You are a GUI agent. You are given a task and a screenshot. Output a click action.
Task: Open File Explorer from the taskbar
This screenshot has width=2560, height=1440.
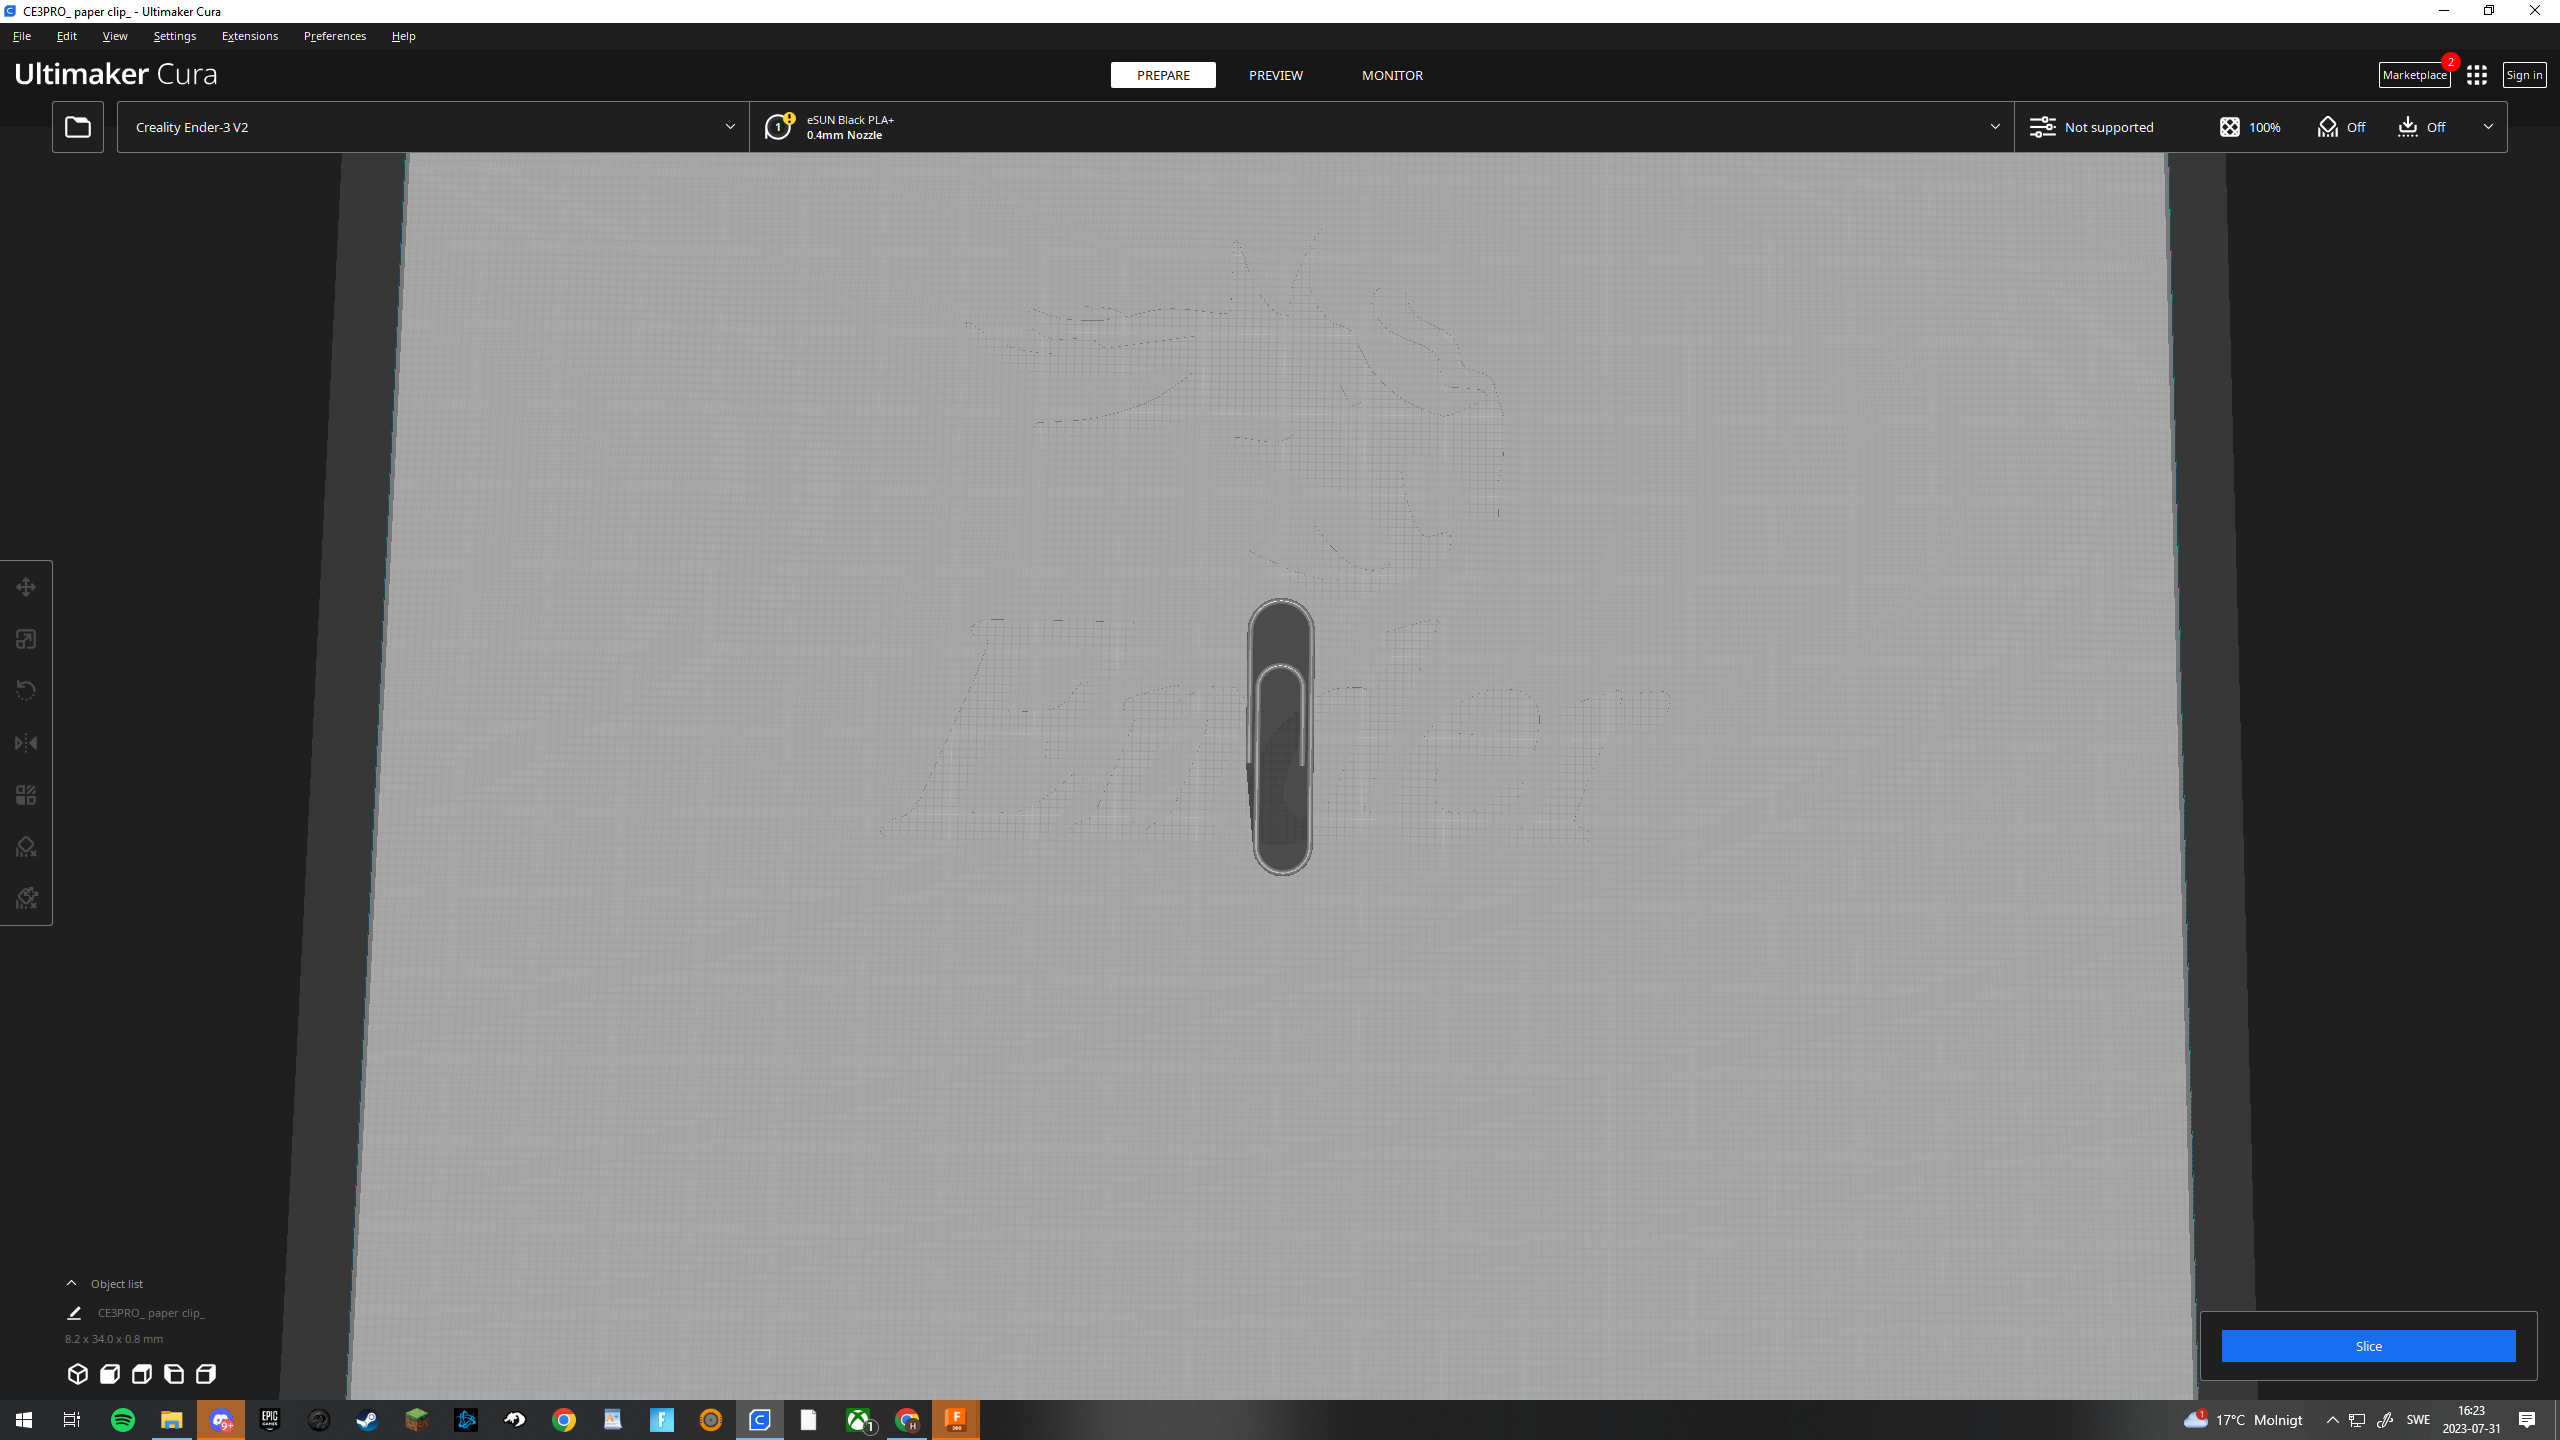[x=172, y=1420]
